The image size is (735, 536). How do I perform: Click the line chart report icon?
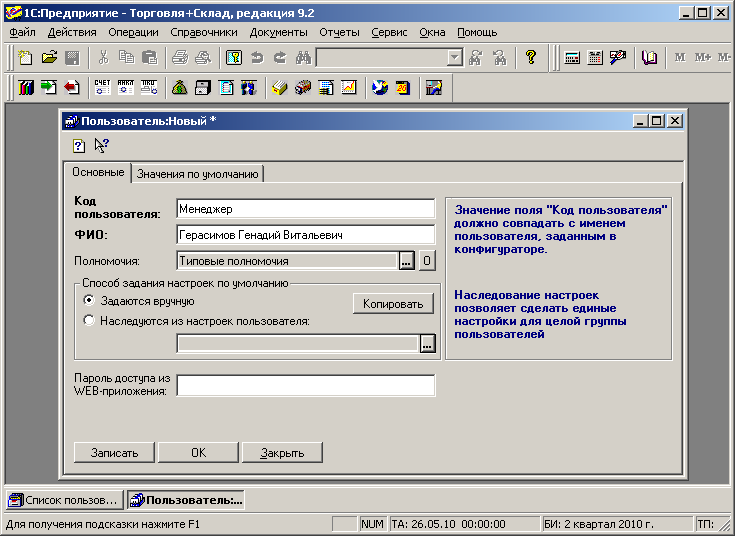click(349, 87)
